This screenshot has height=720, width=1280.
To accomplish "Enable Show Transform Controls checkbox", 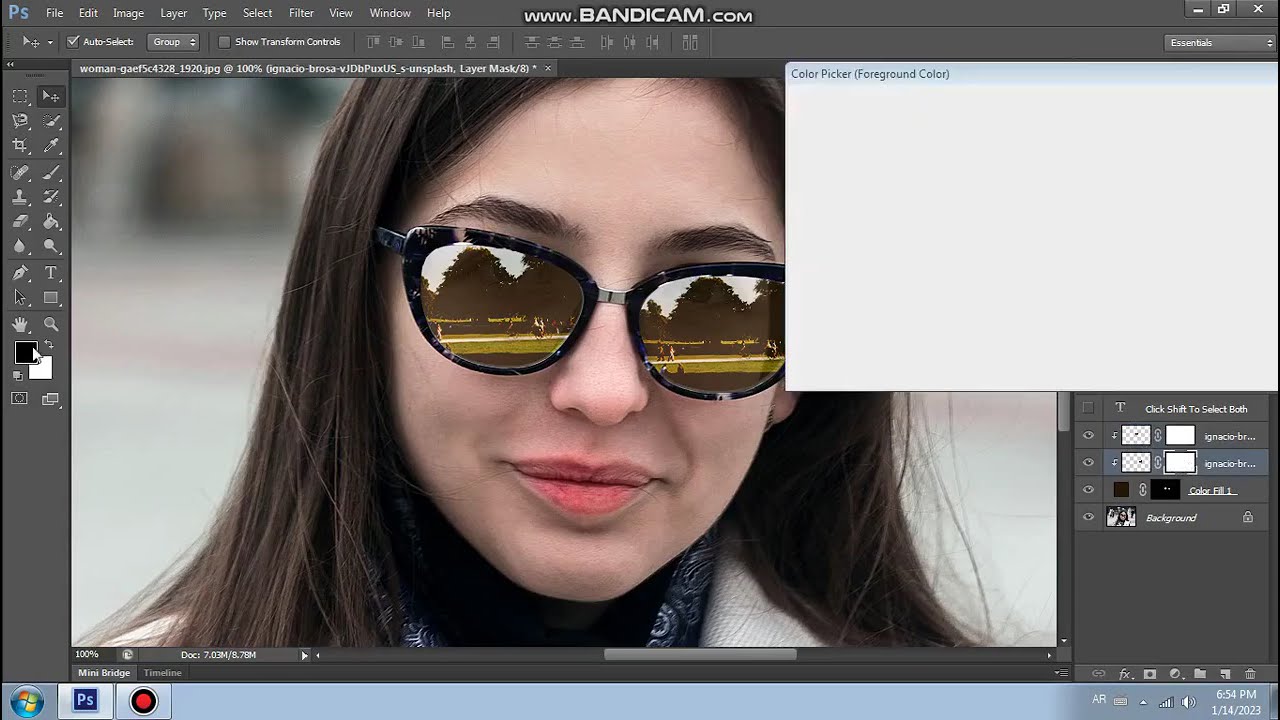I will [x=224, y=42].
